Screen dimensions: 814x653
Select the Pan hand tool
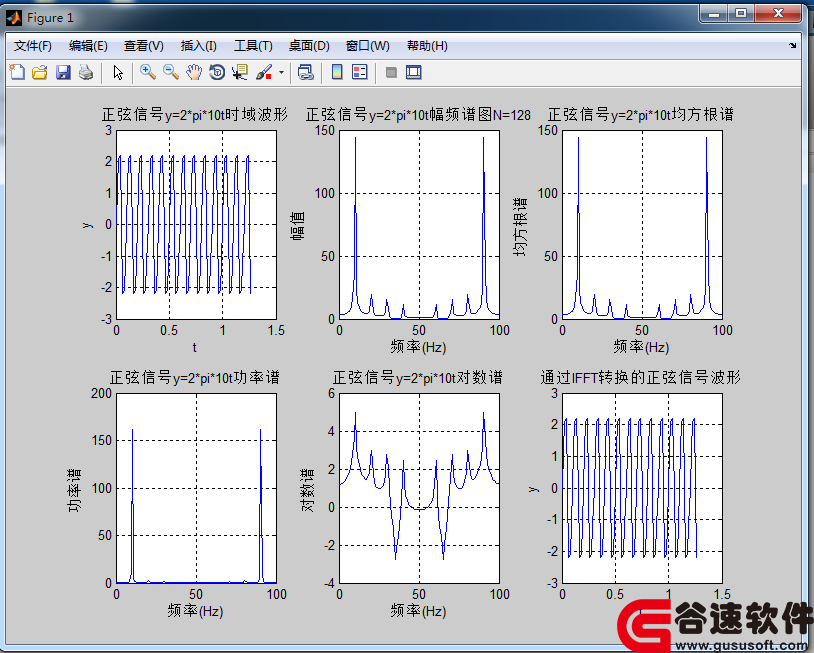(194, 72)
